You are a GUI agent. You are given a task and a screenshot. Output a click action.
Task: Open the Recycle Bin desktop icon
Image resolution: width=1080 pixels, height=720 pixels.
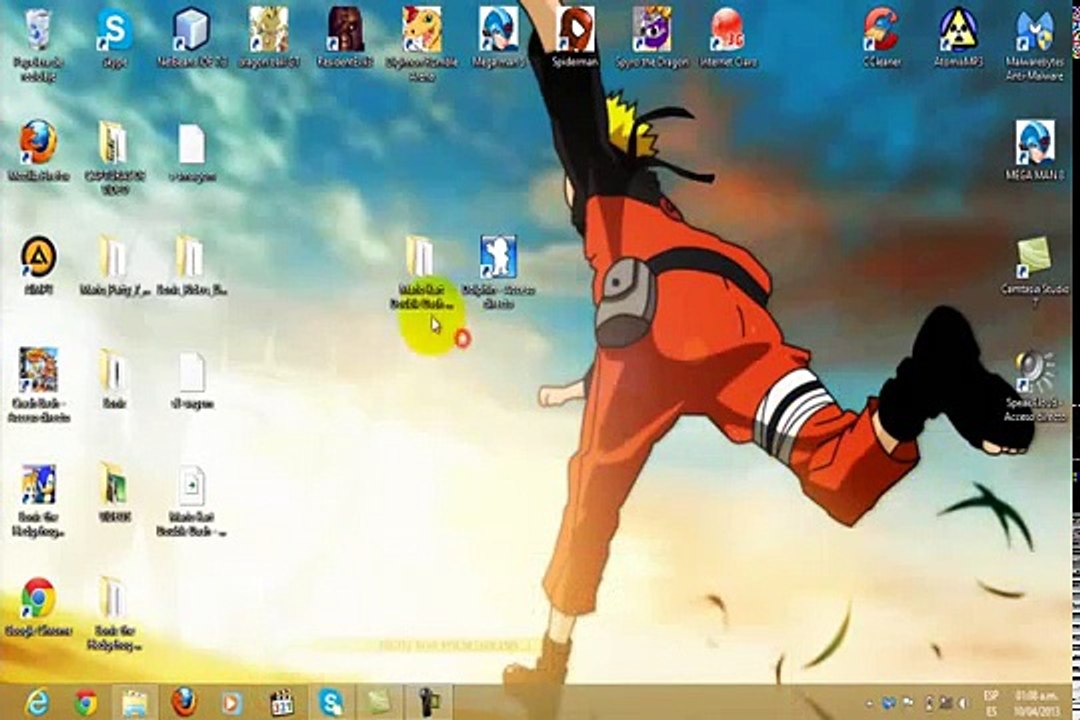pyautogui.click(x=39, y=43)
